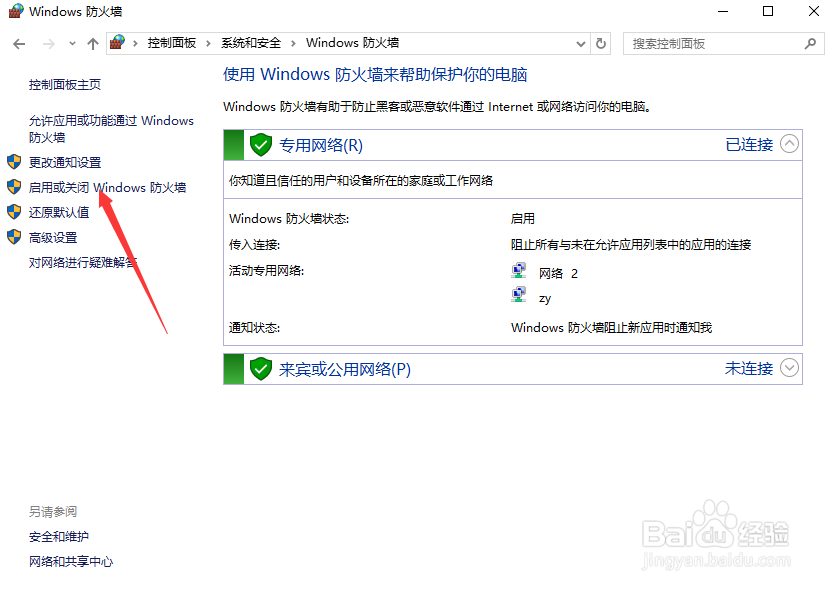The height and width of the screenshot is (589, 837).
Task: Go up one level with the up arrow
Action: 93,44
